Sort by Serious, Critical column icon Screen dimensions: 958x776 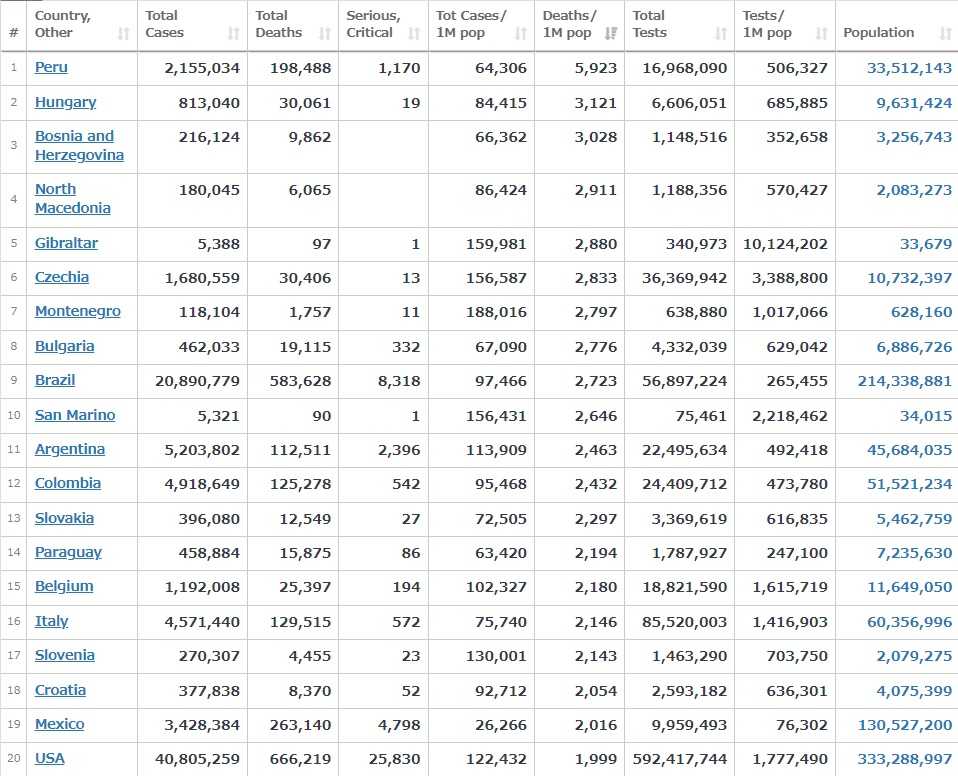coord(414,34)
